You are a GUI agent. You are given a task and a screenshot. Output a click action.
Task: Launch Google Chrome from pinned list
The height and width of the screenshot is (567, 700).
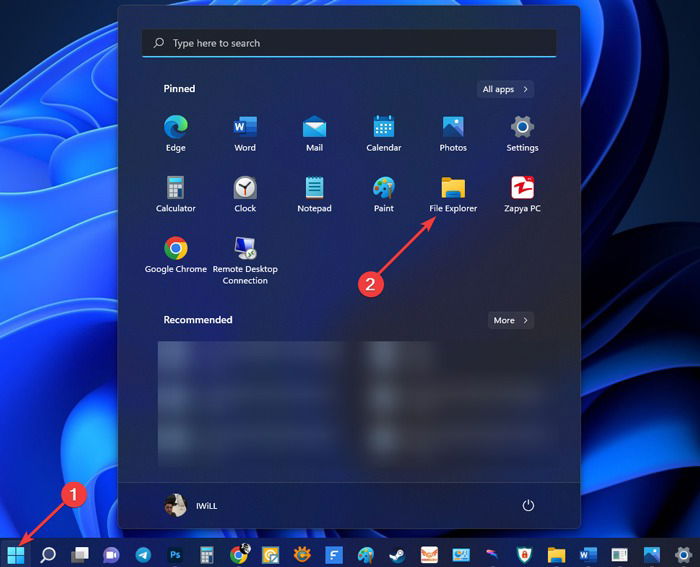point(175,254)
